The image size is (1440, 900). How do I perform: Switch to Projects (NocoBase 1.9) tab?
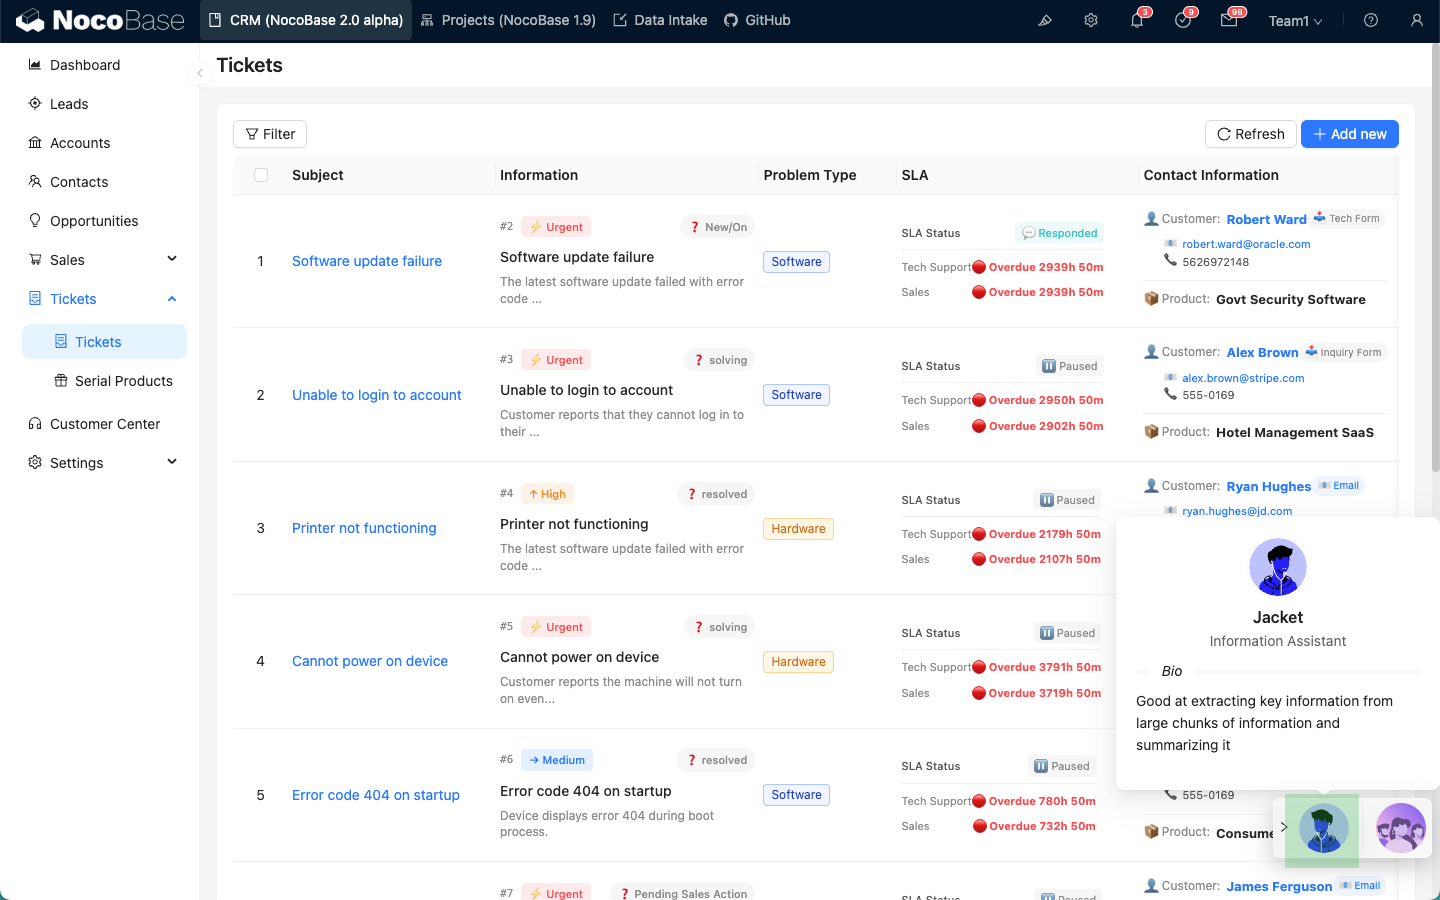tap(508, 20)
